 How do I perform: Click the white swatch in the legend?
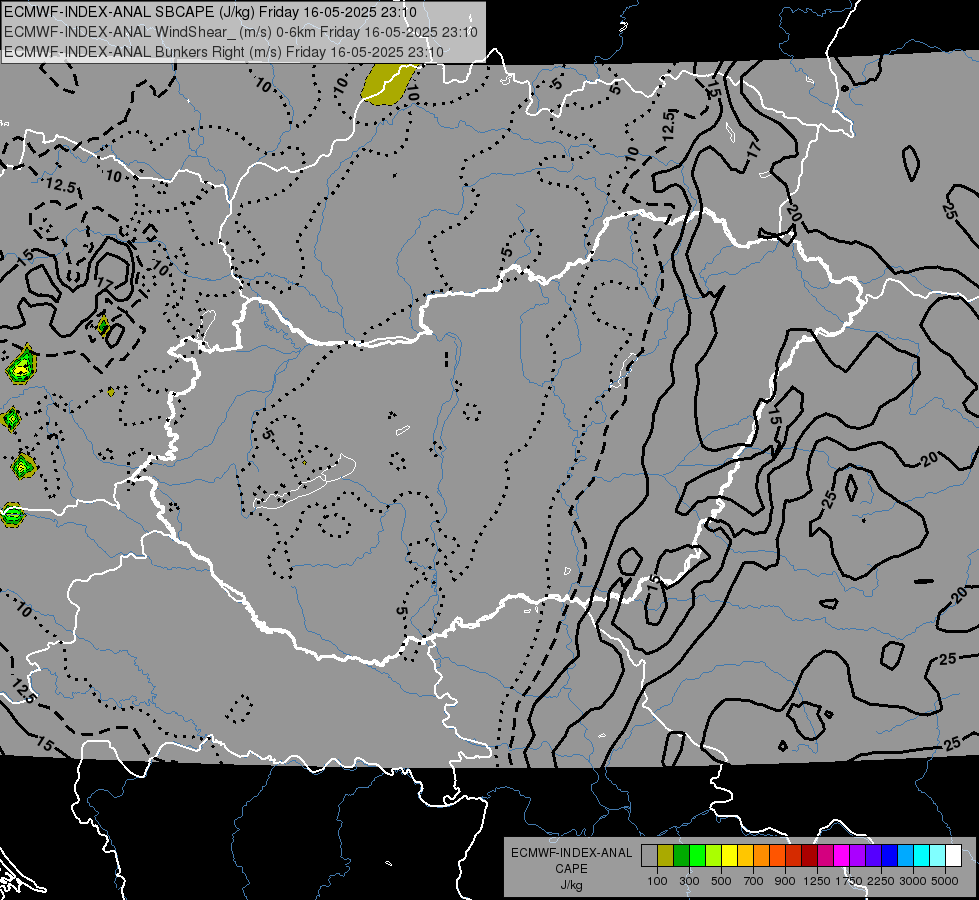954,855
